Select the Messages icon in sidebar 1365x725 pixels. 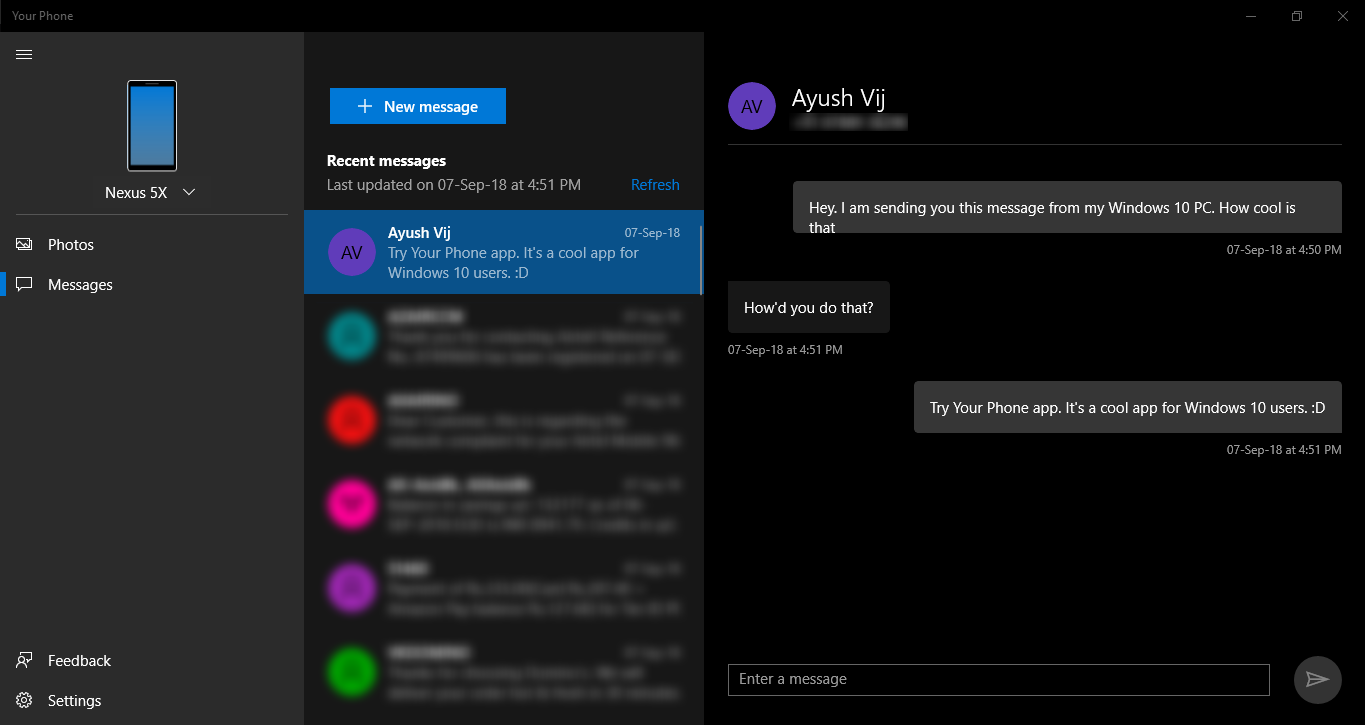click(22, 284)
